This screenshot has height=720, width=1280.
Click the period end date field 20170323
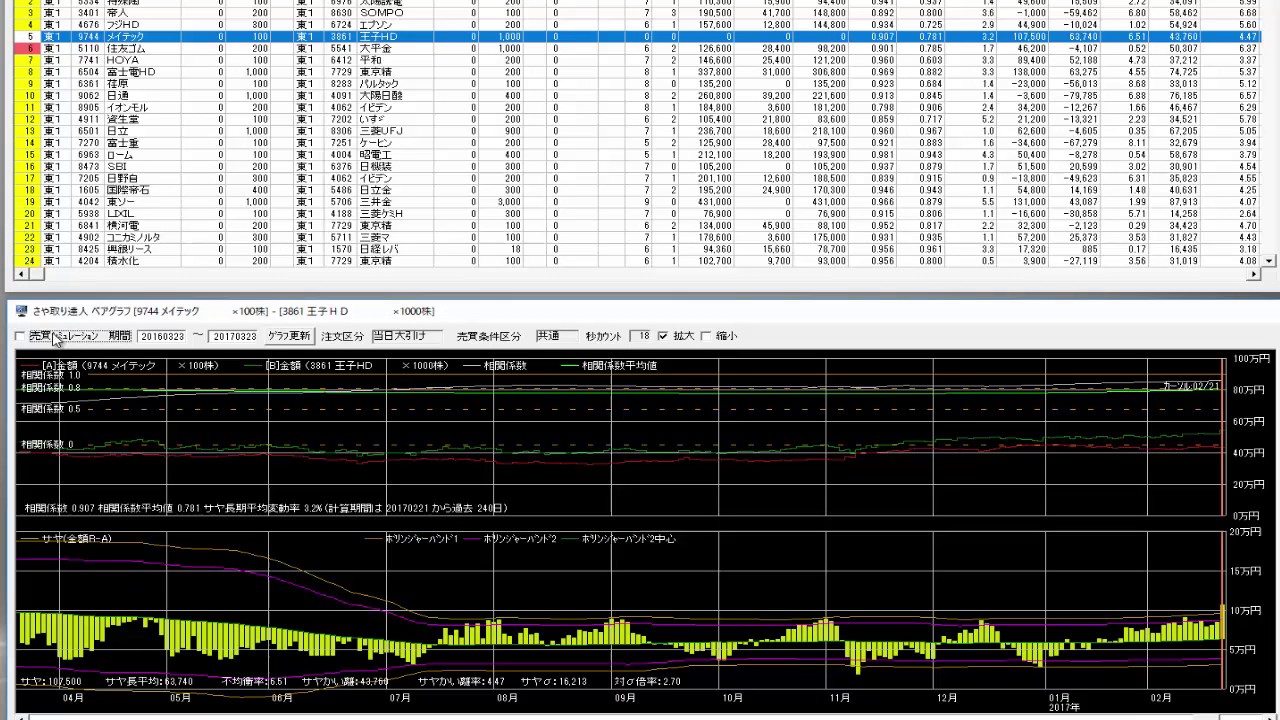tap(233, 337)
